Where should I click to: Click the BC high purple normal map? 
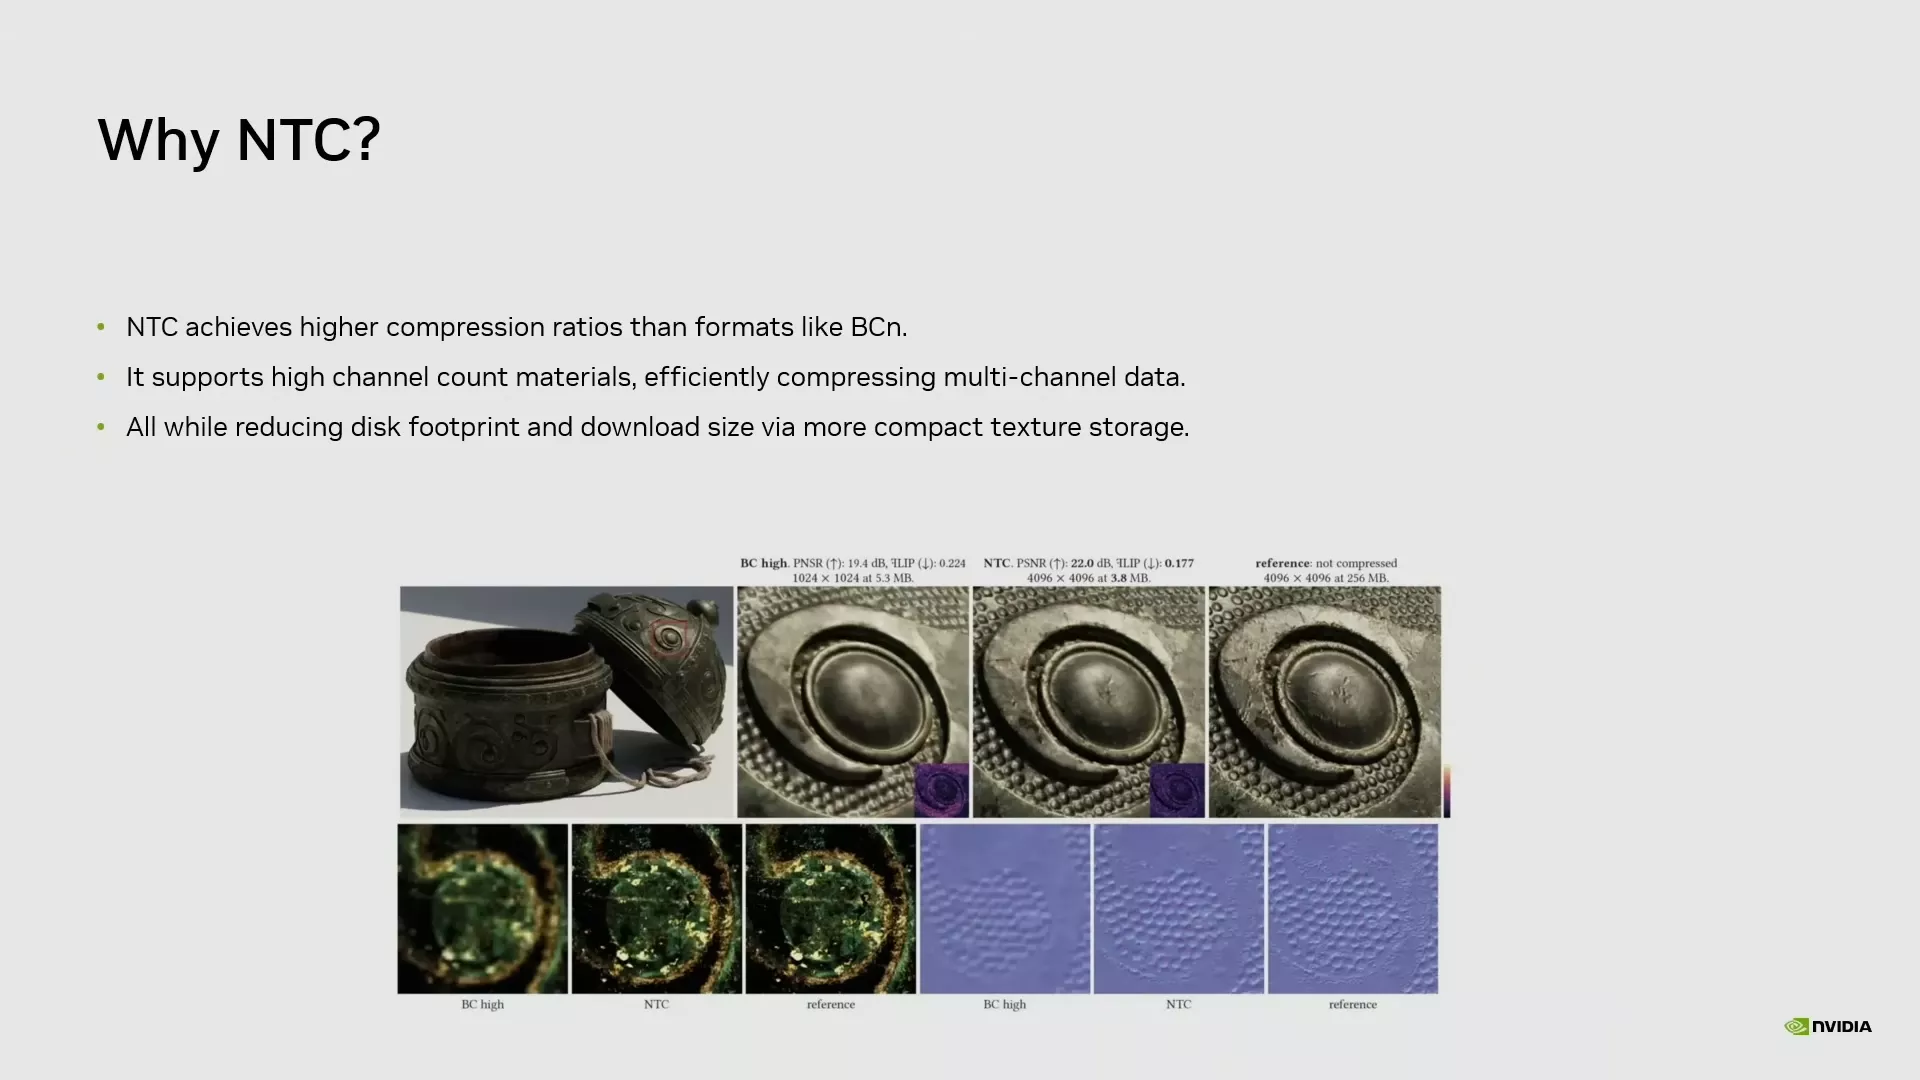pyautogui.click(x=1004, y=908)
